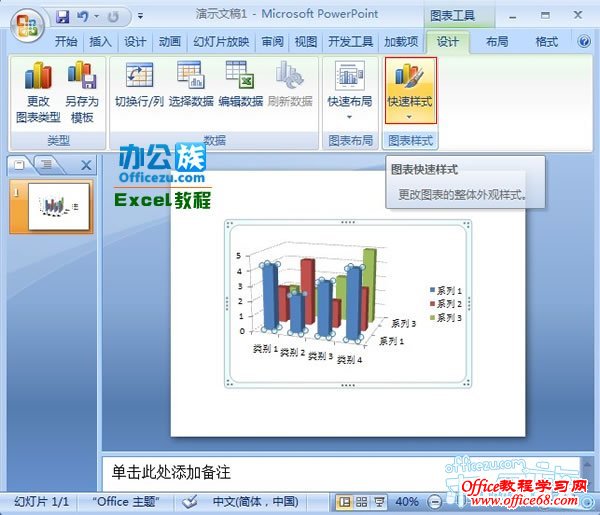Screen dimensions: 600x515
Task: Start slide show from status bar
Action: (x=379, y=502)
